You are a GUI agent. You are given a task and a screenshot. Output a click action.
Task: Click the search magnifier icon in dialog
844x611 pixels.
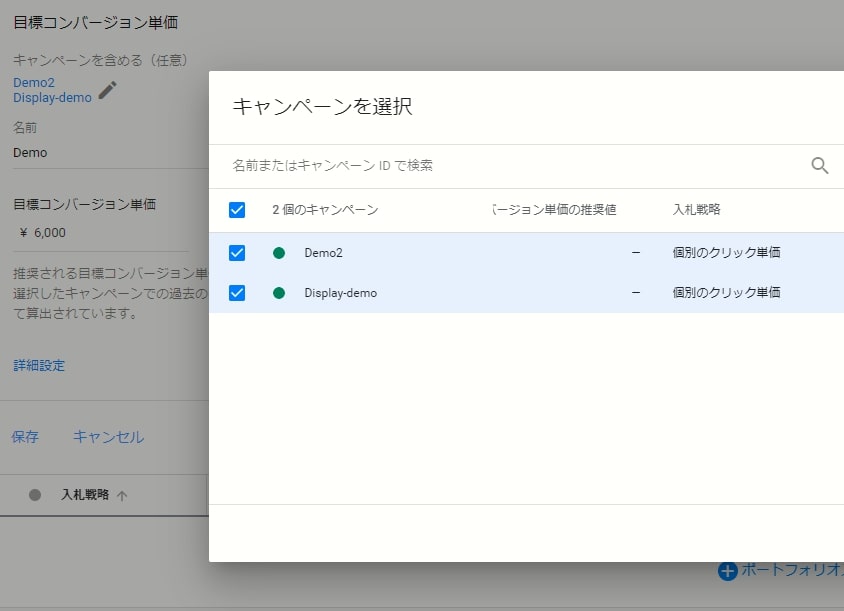pos(819,165)
